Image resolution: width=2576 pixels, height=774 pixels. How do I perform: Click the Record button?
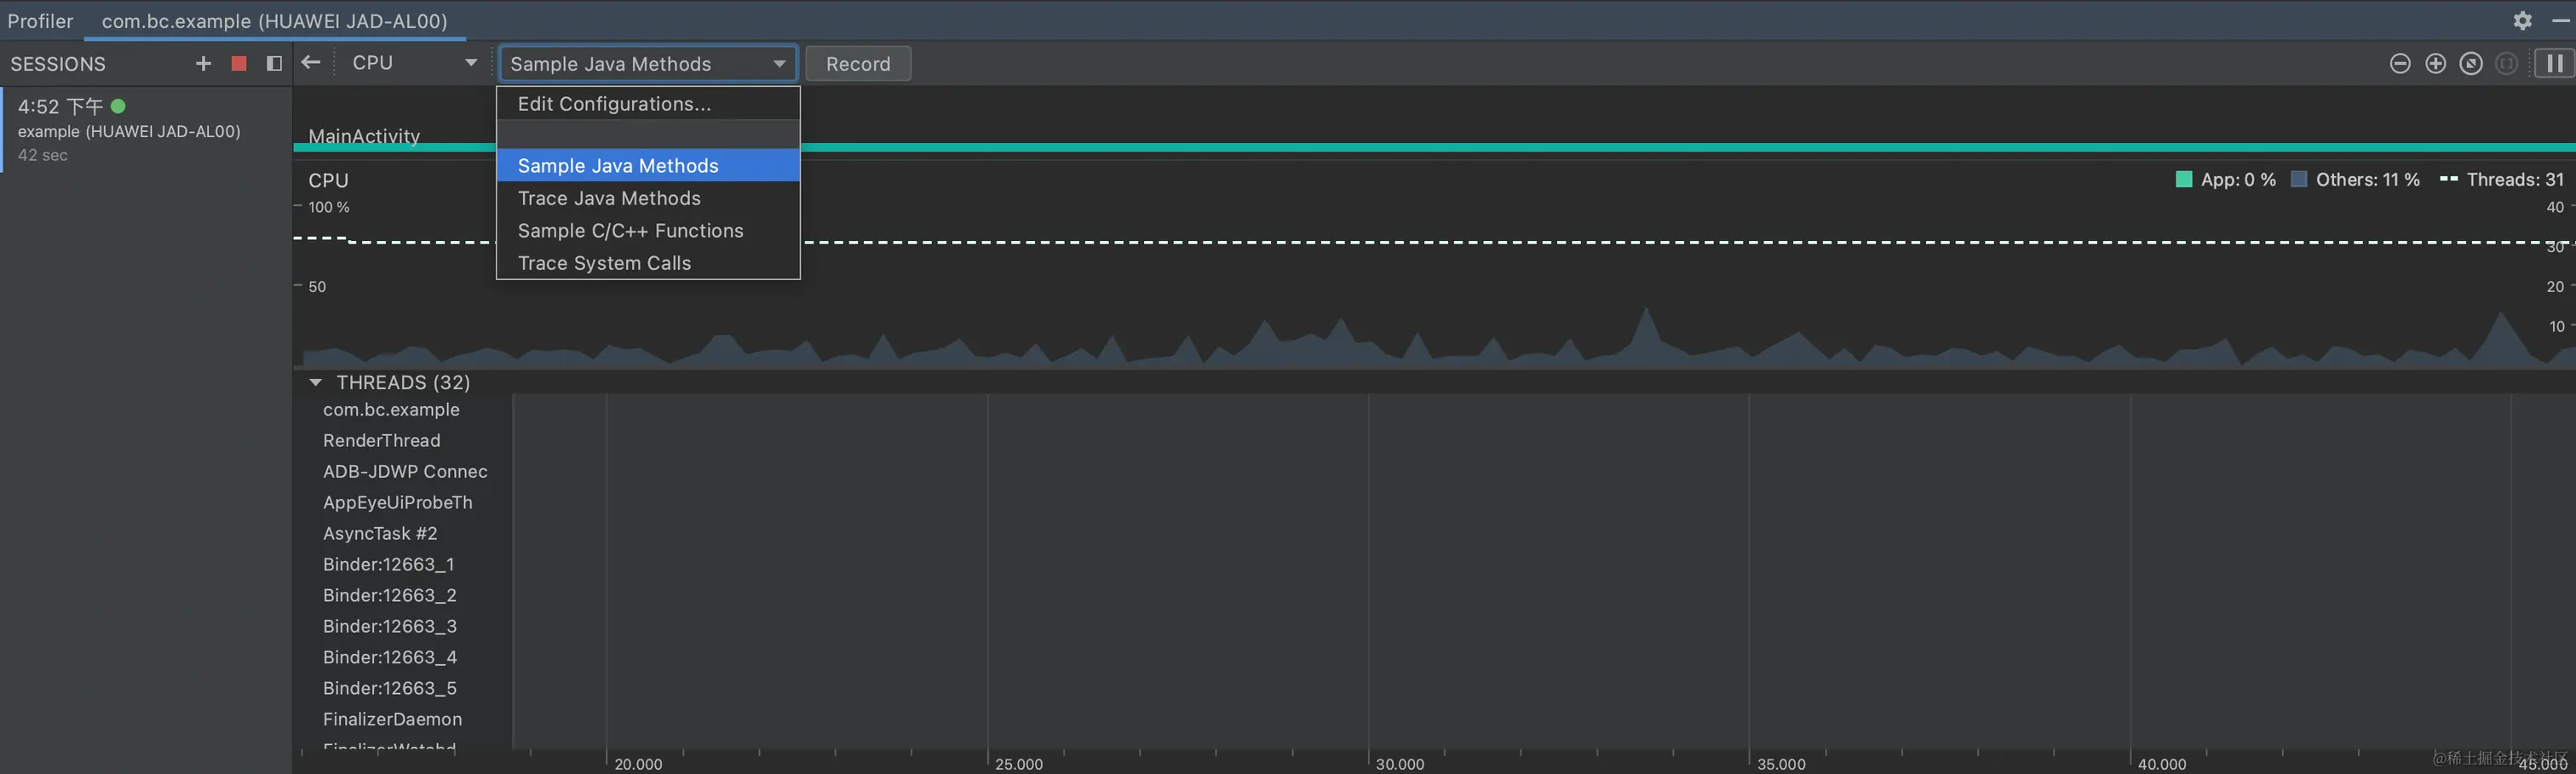pyautogui.click(x=858, y=64)
